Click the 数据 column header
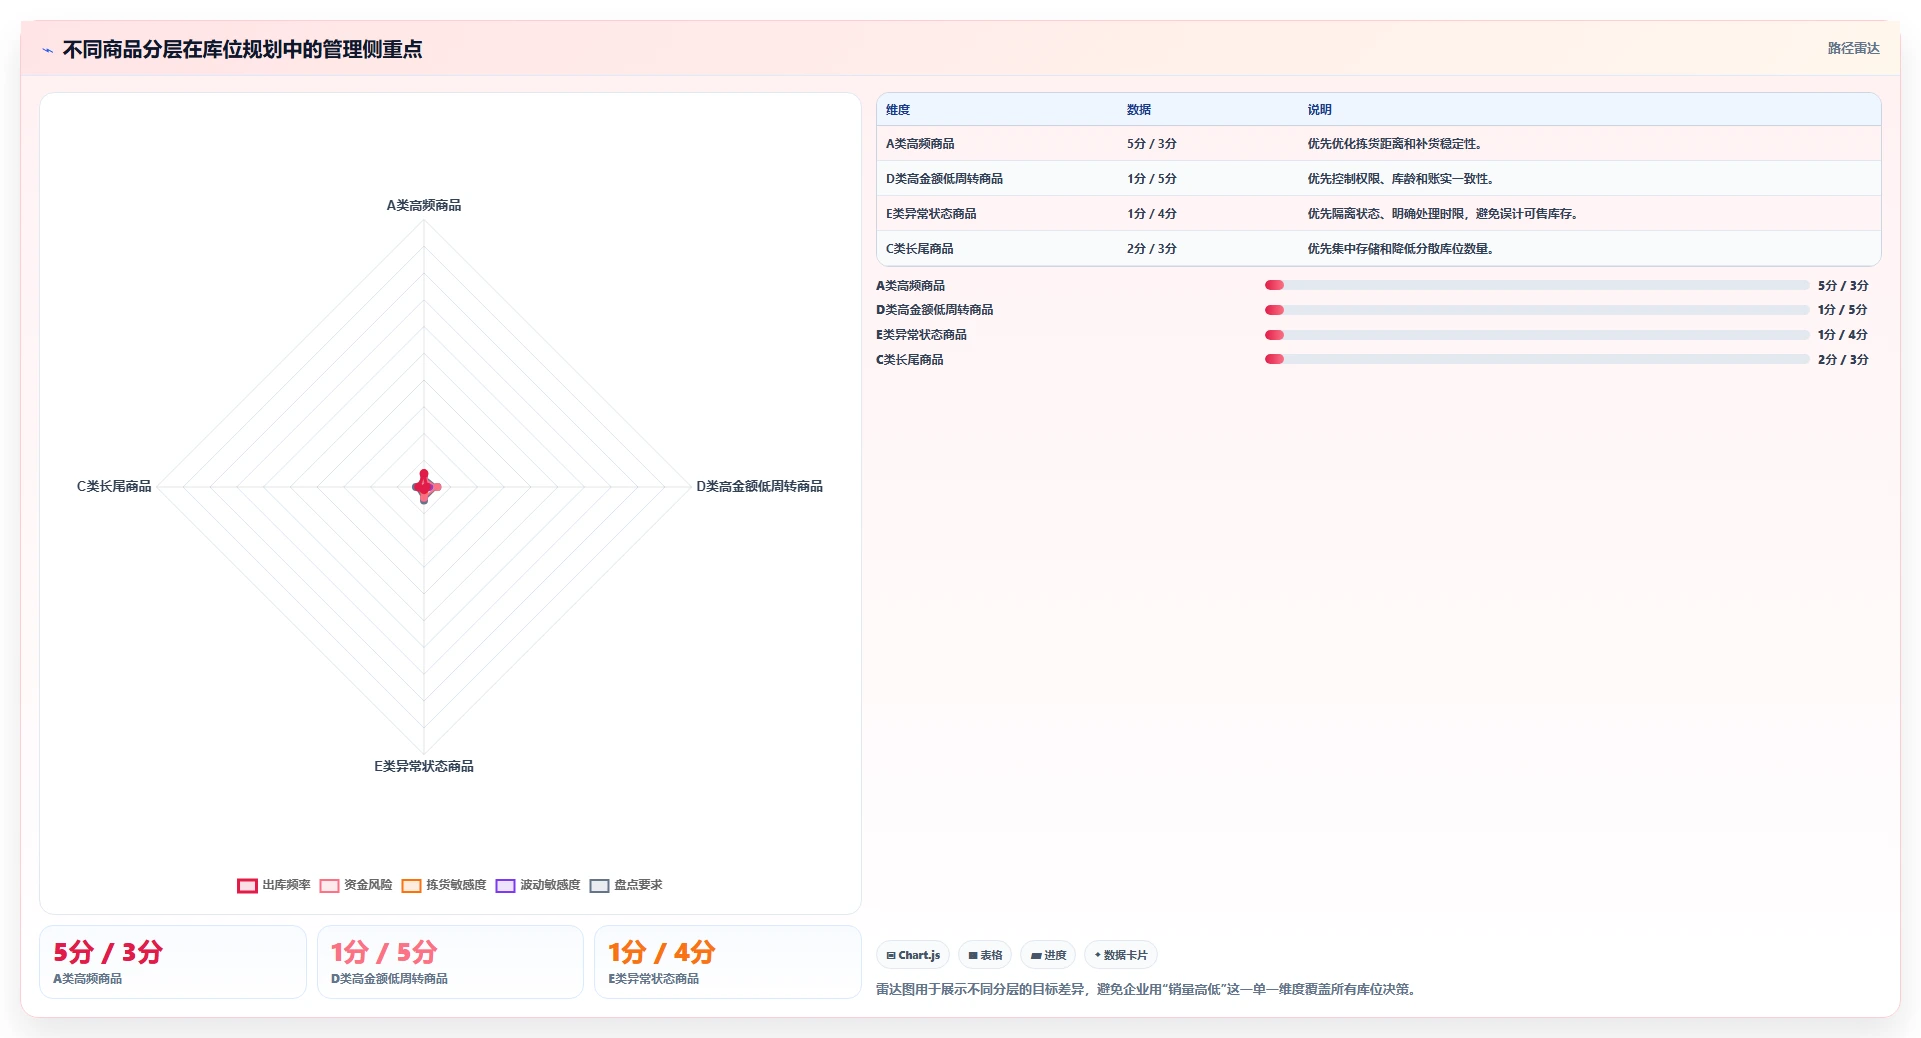The image size is (1921, 1038). pyautogui.click(x=1139, y=110)
